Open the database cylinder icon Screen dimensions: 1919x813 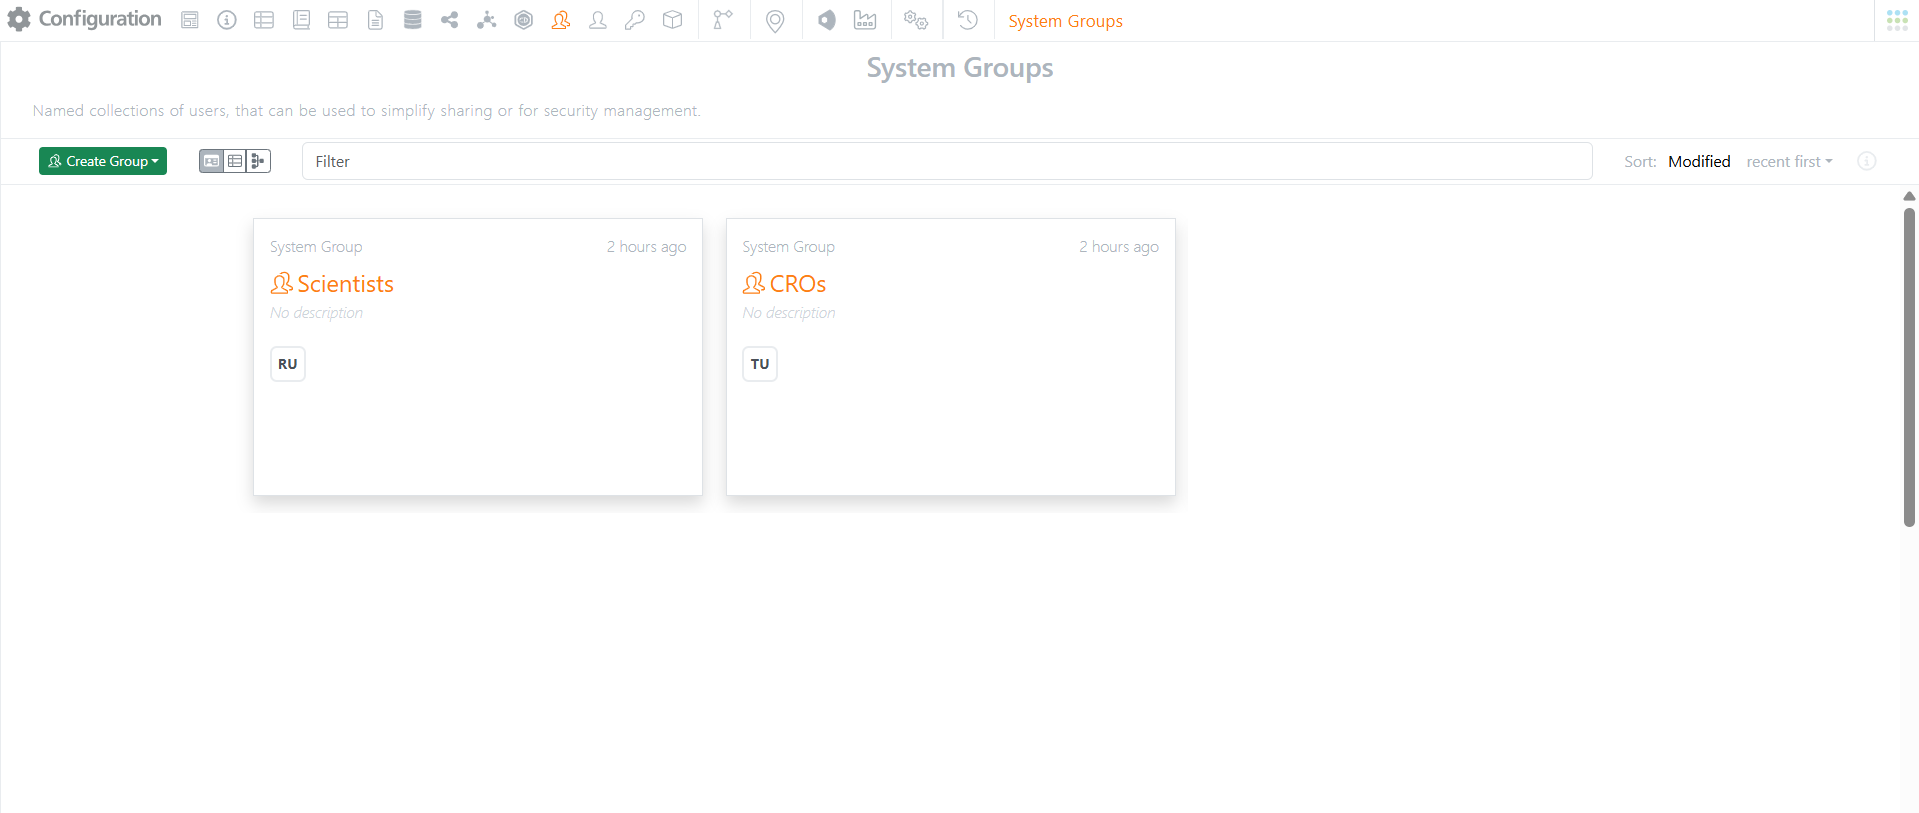[412, 20]
